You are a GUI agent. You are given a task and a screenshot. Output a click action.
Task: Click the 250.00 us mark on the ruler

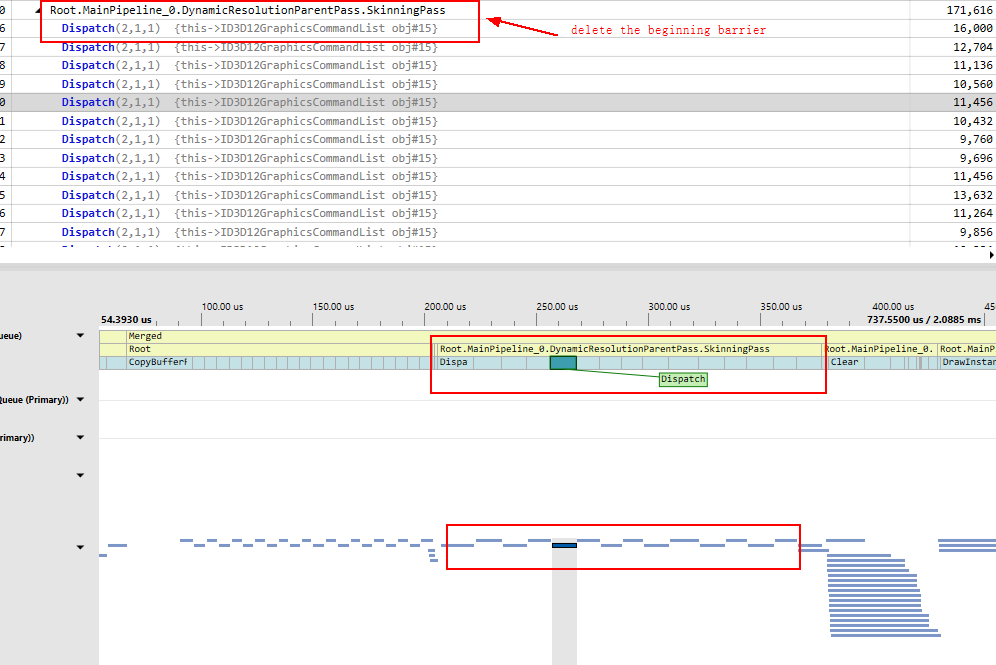pyautogui.click(x=558, y=307)
